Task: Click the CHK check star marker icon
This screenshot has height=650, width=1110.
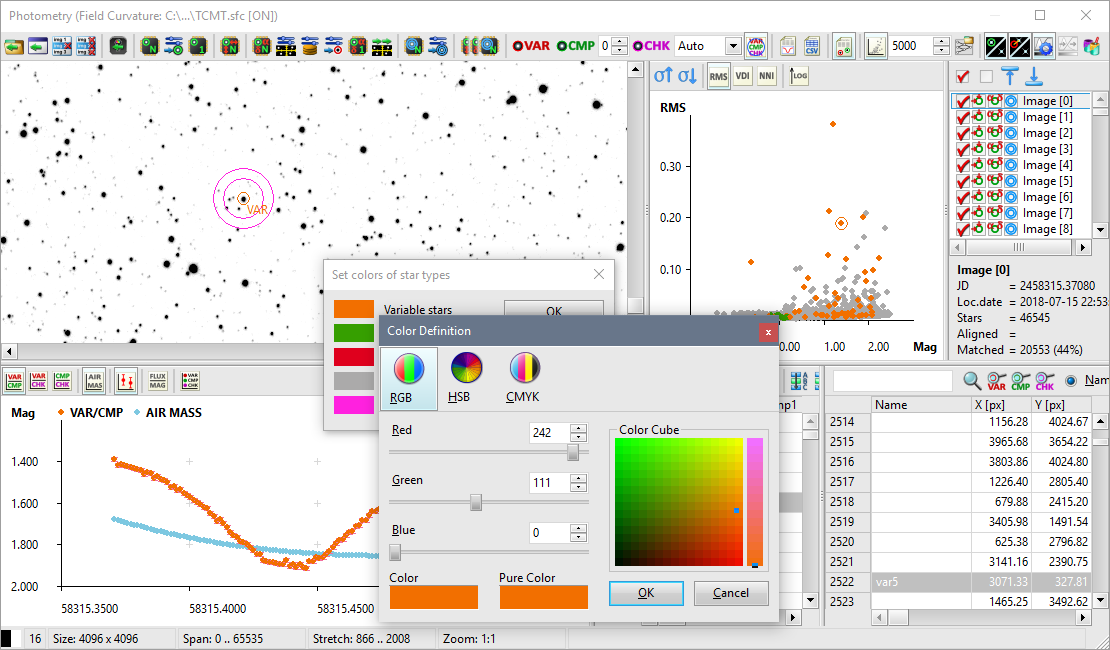Action: tap(651, 46)
